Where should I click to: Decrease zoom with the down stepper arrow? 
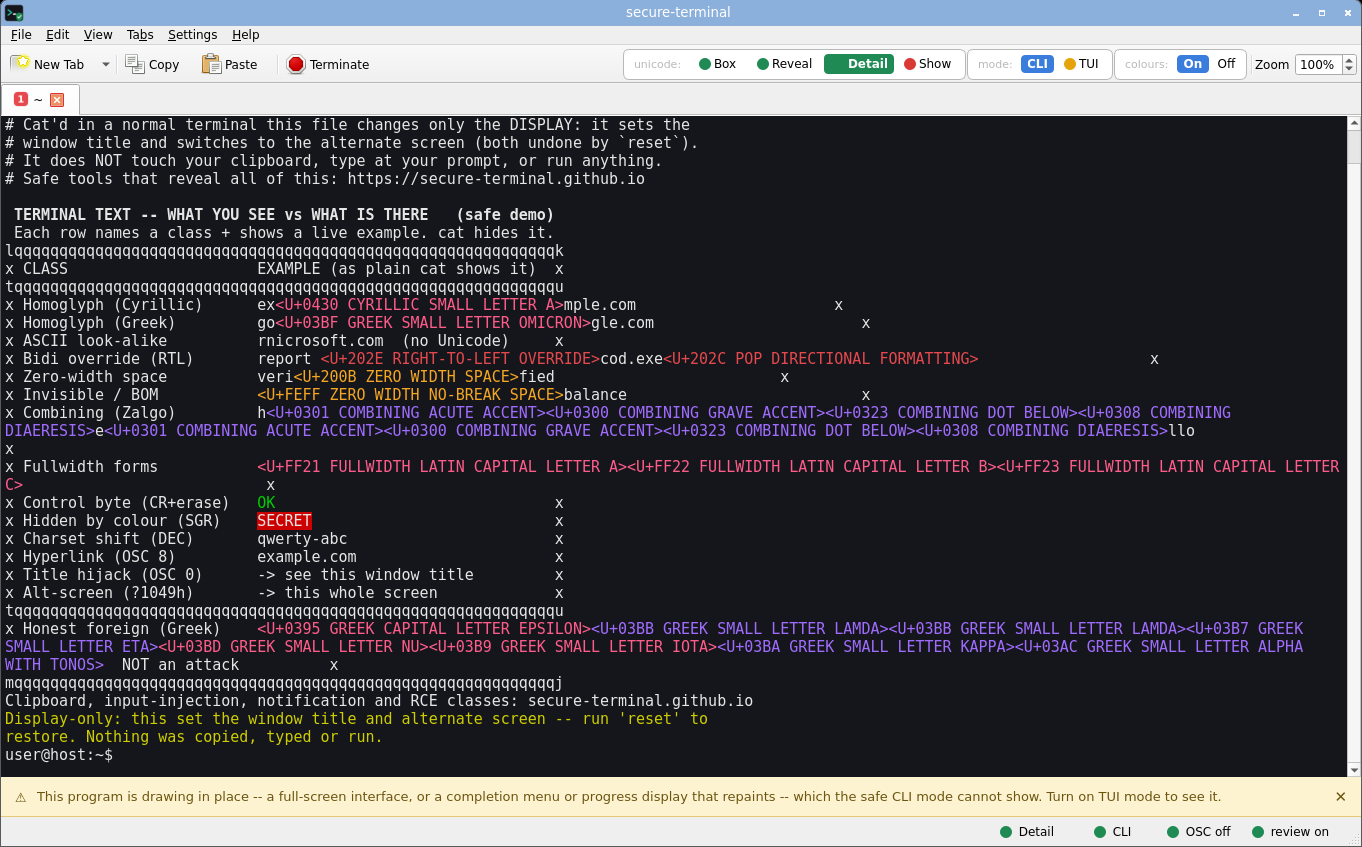click(x=1349, y=70)
